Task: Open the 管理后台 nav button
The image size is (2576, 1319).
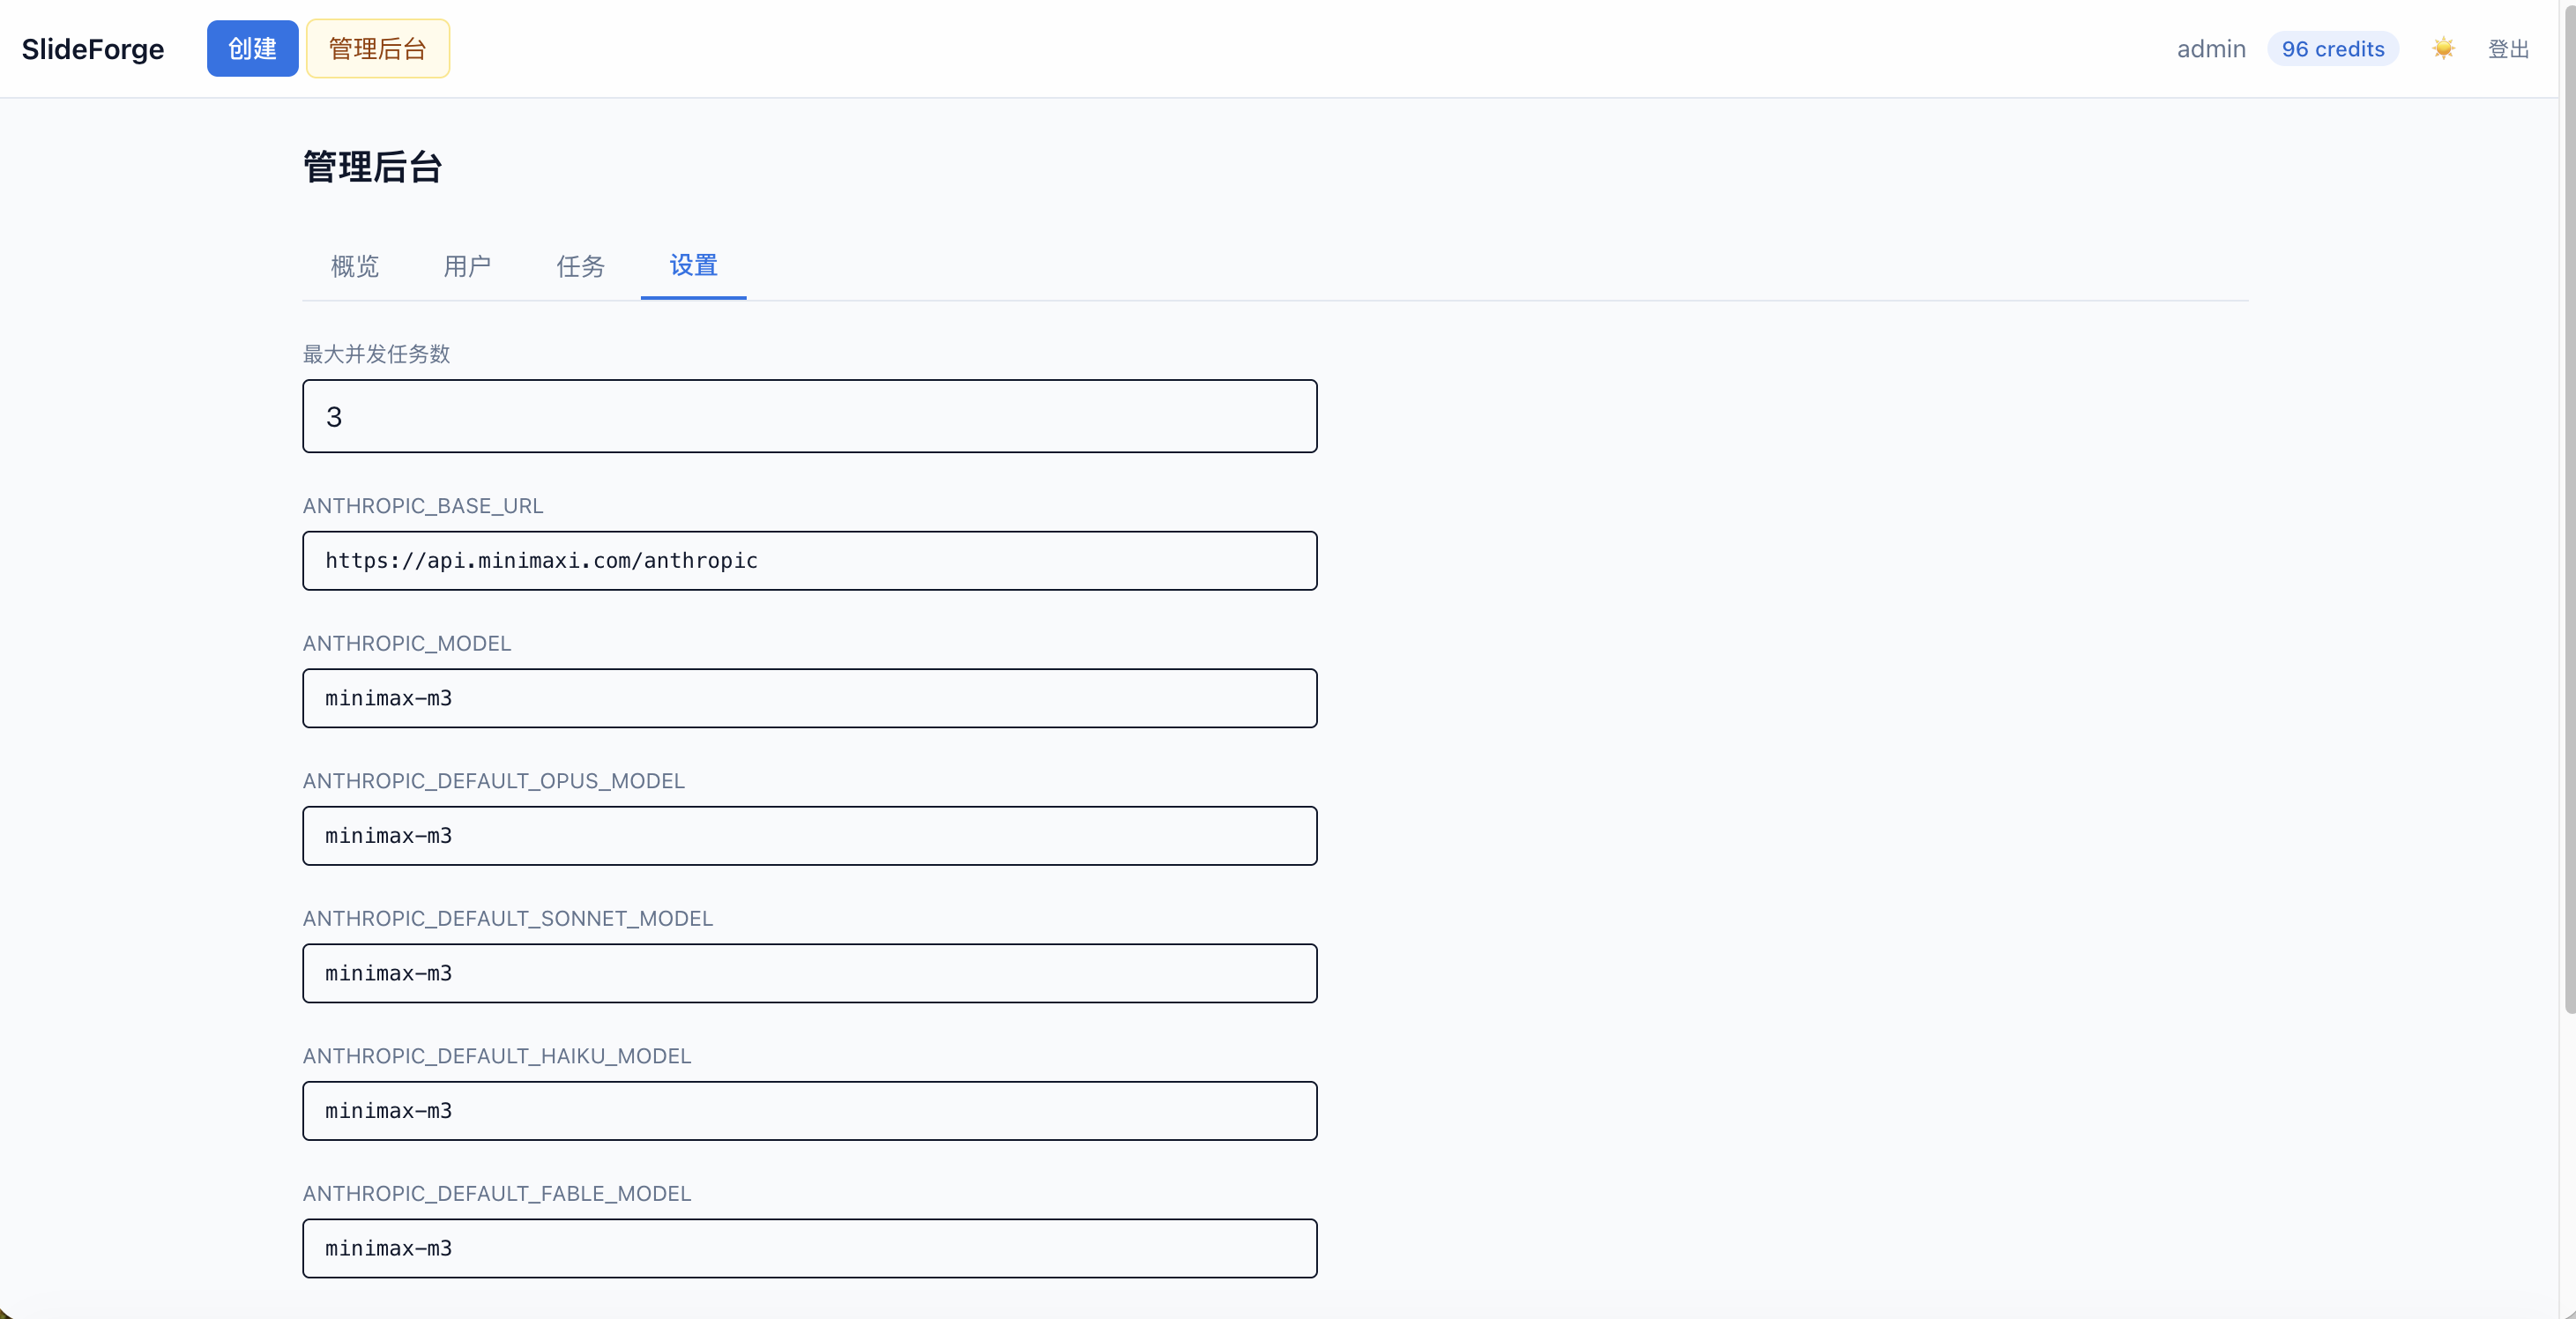Action: click(378, 48)
